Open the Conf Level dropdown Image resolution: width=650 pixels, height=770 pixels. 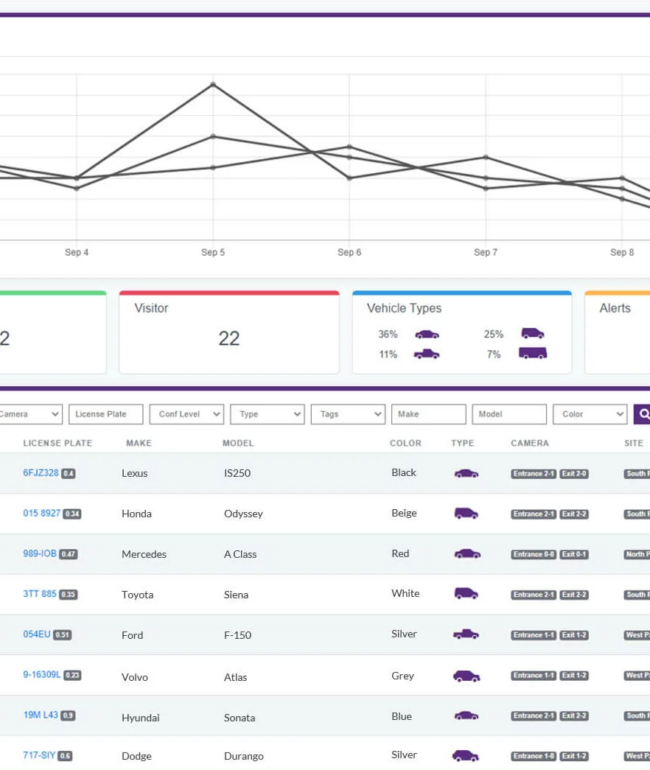pyautogui.click(x=187, y=414)
